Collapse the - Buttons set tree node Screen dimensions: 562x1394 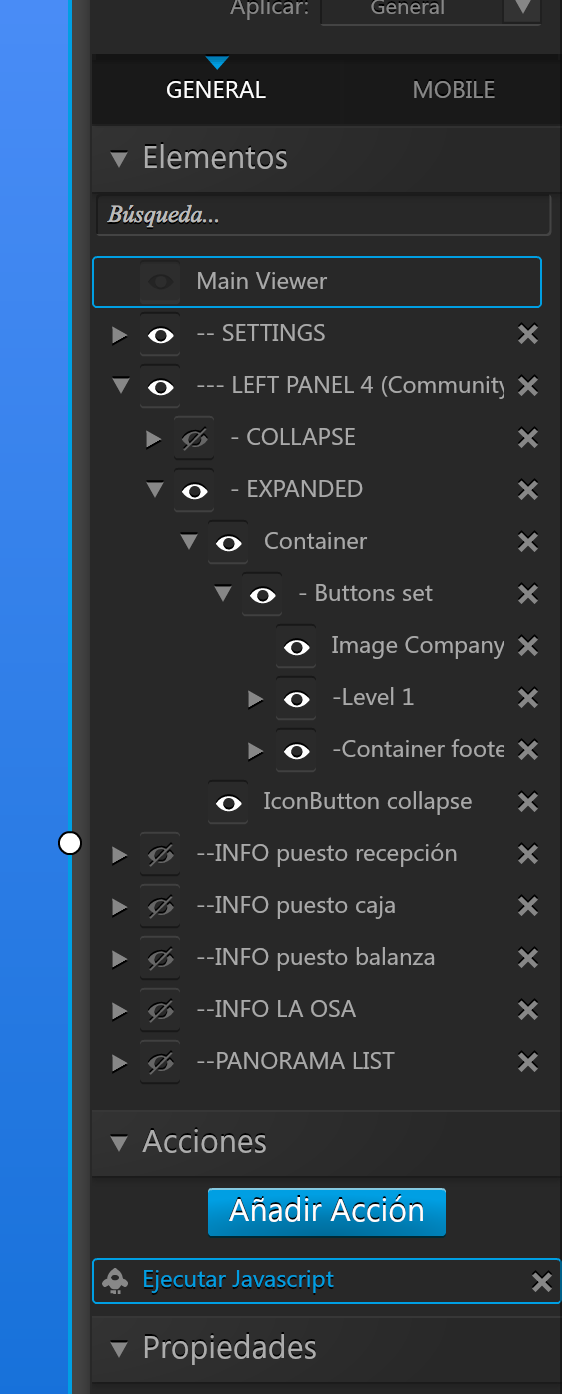(222, 594)
